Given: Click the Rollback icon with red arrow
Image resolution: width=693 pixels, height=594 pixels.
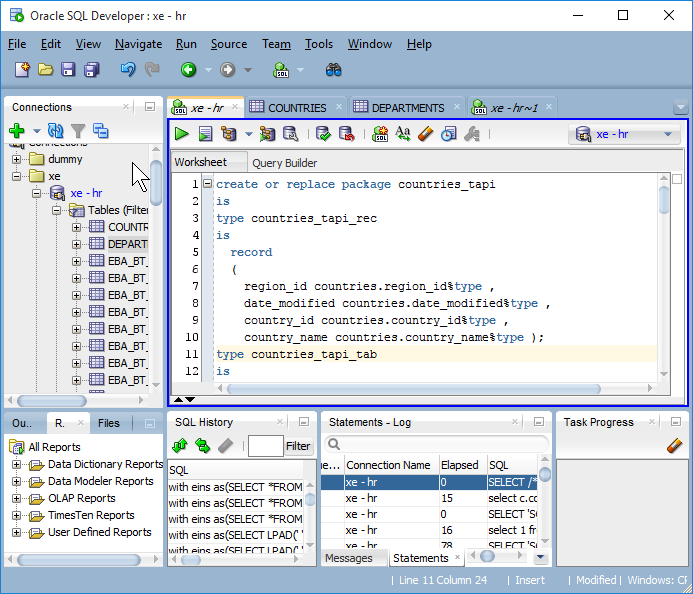Looking at the screenshot, I should pos(346,134).
